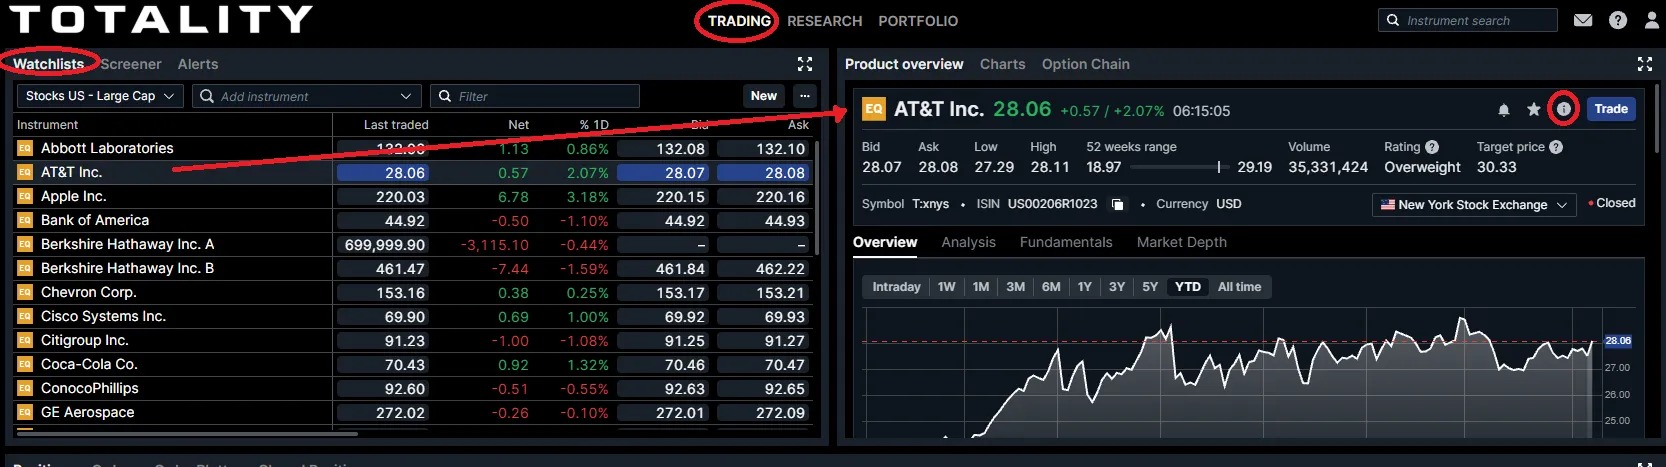Open the user account profile icon

click(1651, 20)
